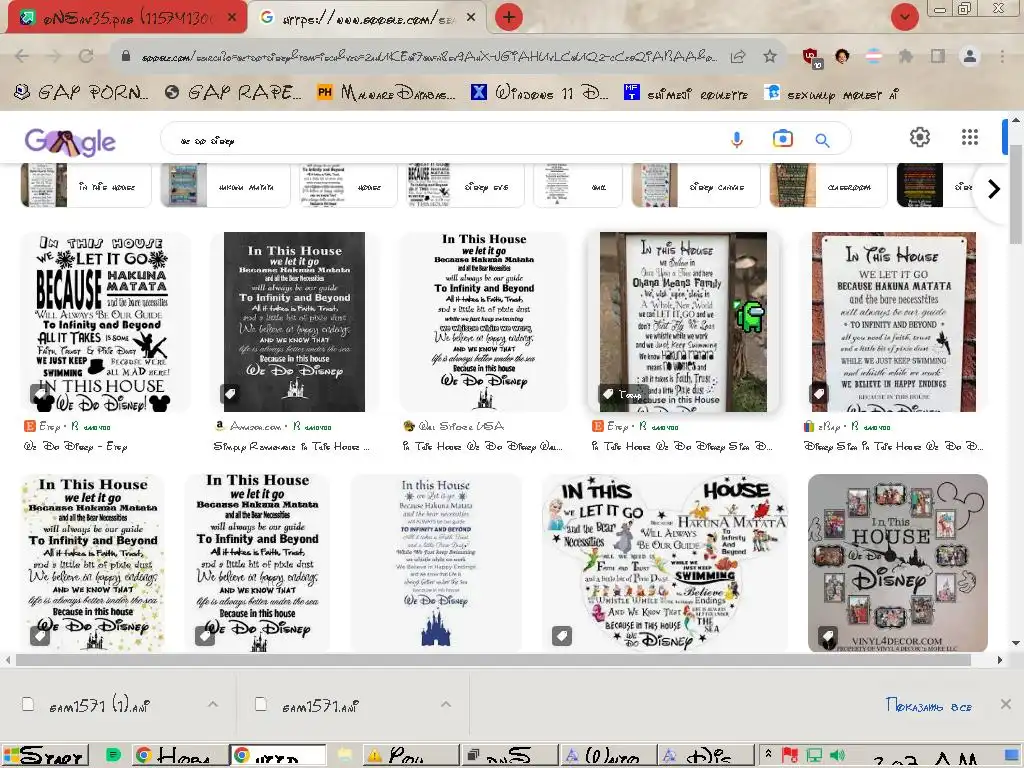This screenshot has height=768, width=1024.
Task: Open the blue castle 'In this House' image
Action: pos(436,563)
